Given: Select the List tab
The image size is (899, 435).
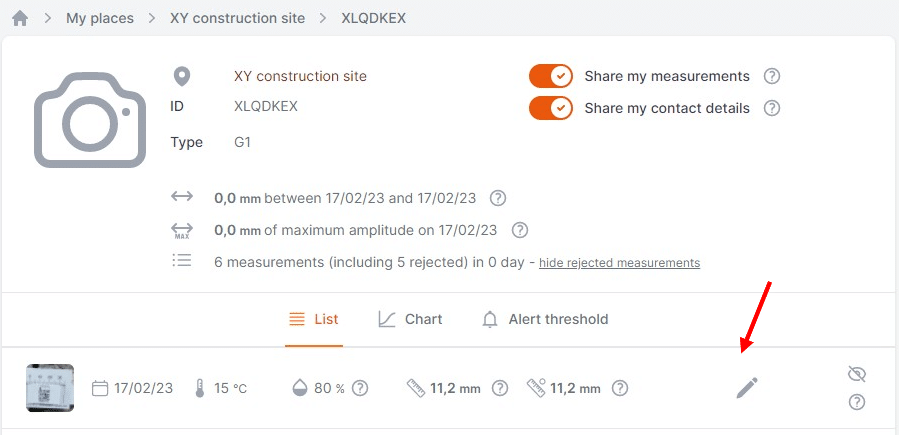Looking at the screenshot, I should (x=314, y=319).
